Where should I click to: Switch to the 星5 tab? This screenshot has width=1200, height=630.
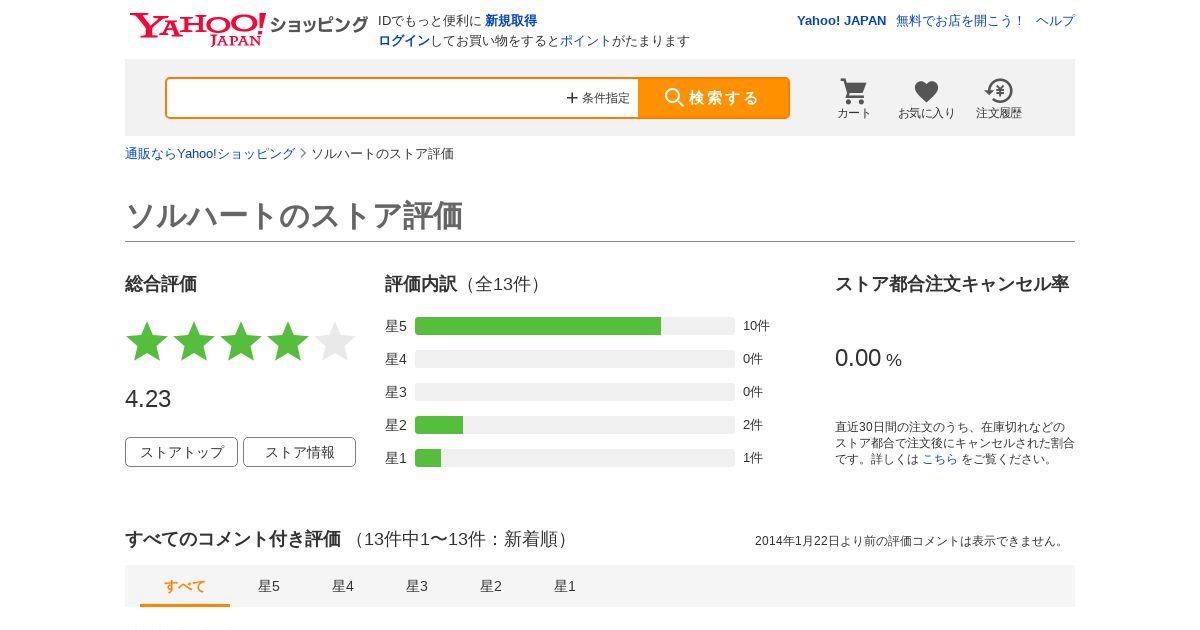coord(269,586)
